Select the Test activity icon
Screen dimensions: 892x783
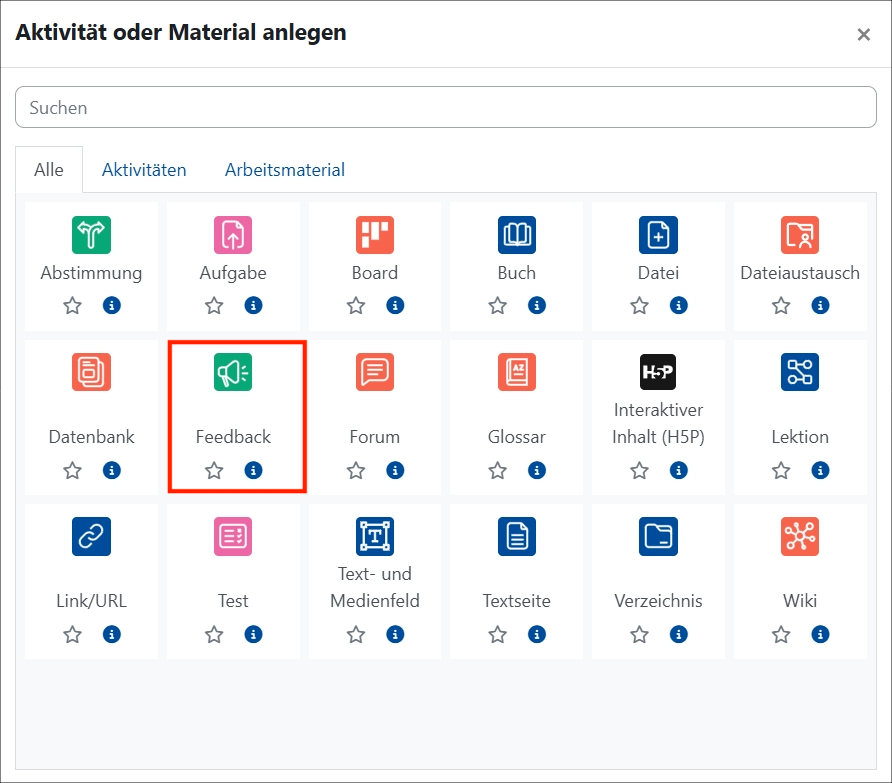click(x=233, y=536)
